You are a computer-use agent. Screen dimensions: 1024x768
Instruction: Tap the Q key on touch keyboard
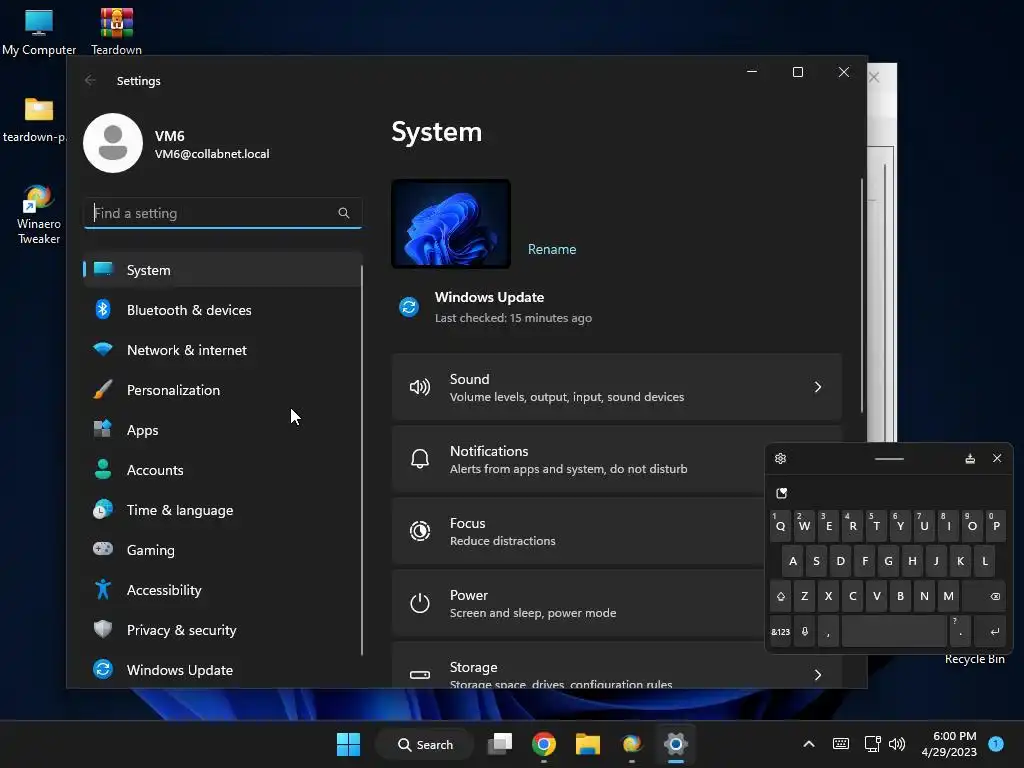coord(780,526)
